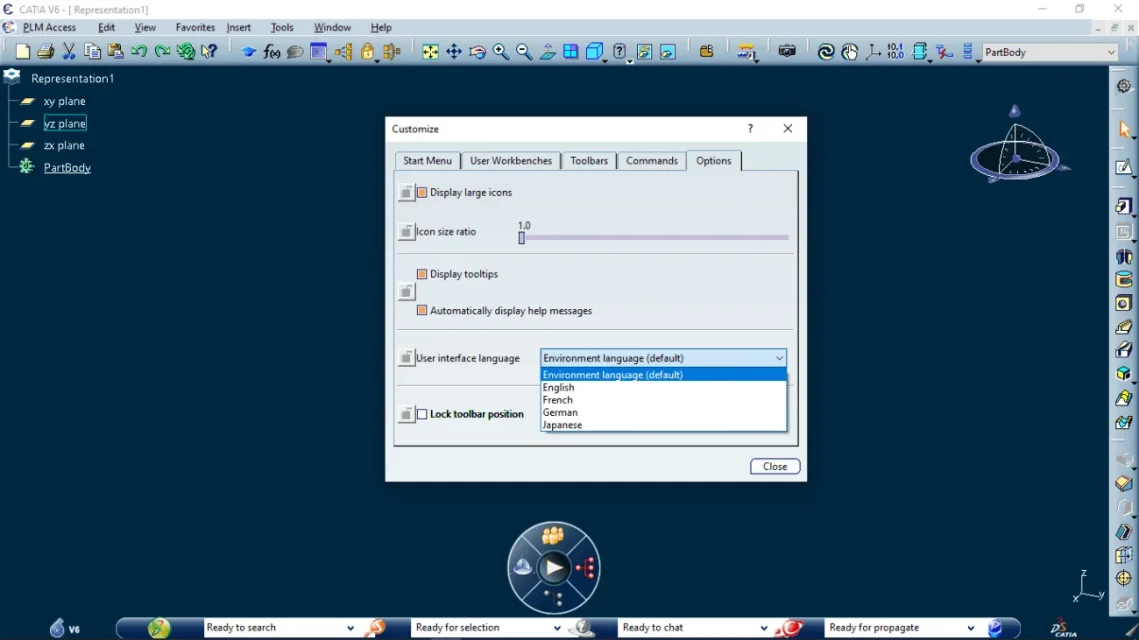The width and height of the screenshot is (1139, 640).
Task: Click the play button in compass
Action: (554, 567)
